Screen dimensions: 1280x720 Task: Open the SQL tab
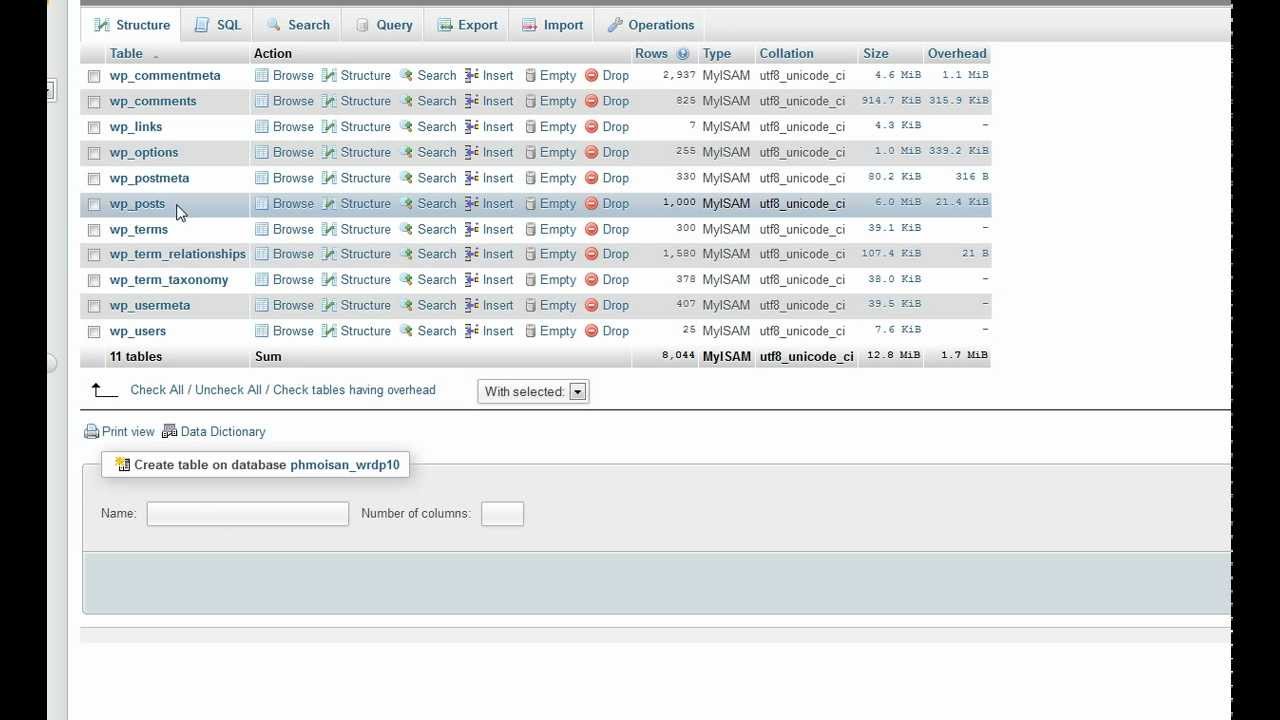coord(217,25)
